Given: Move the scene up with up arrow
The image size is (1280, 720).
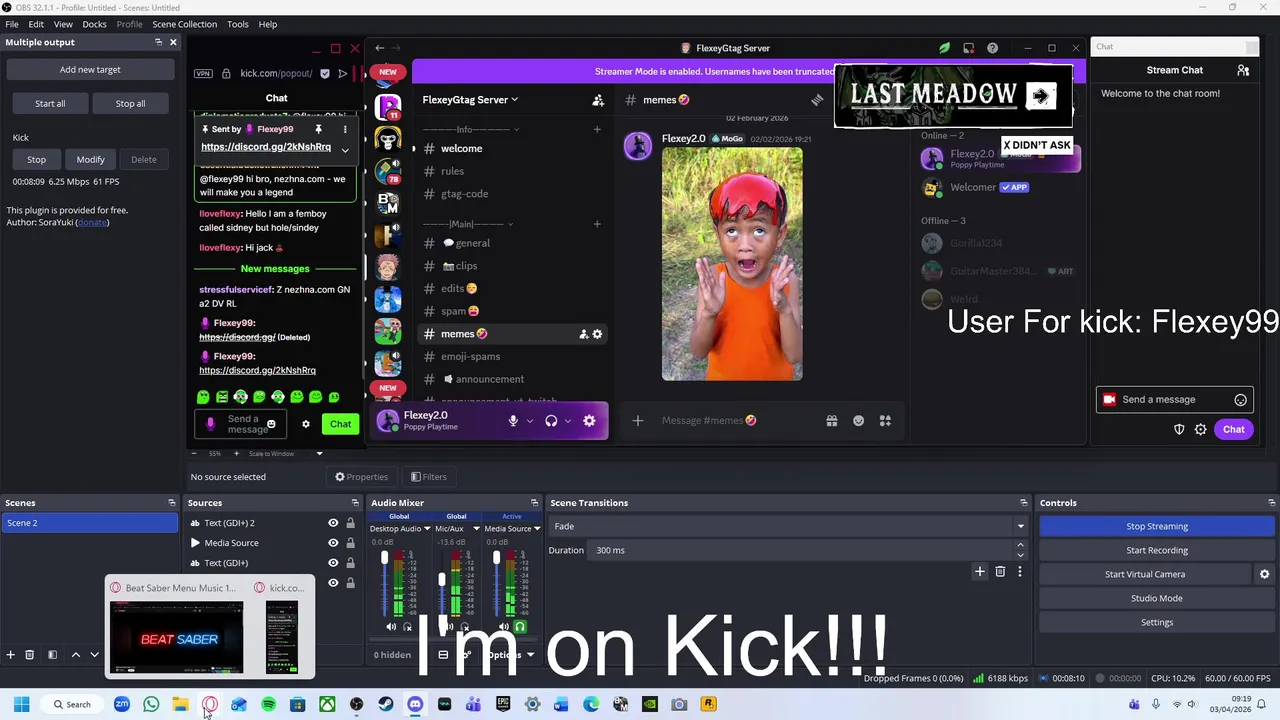Looking at the screenshot, I should click(x=75, y=655).
